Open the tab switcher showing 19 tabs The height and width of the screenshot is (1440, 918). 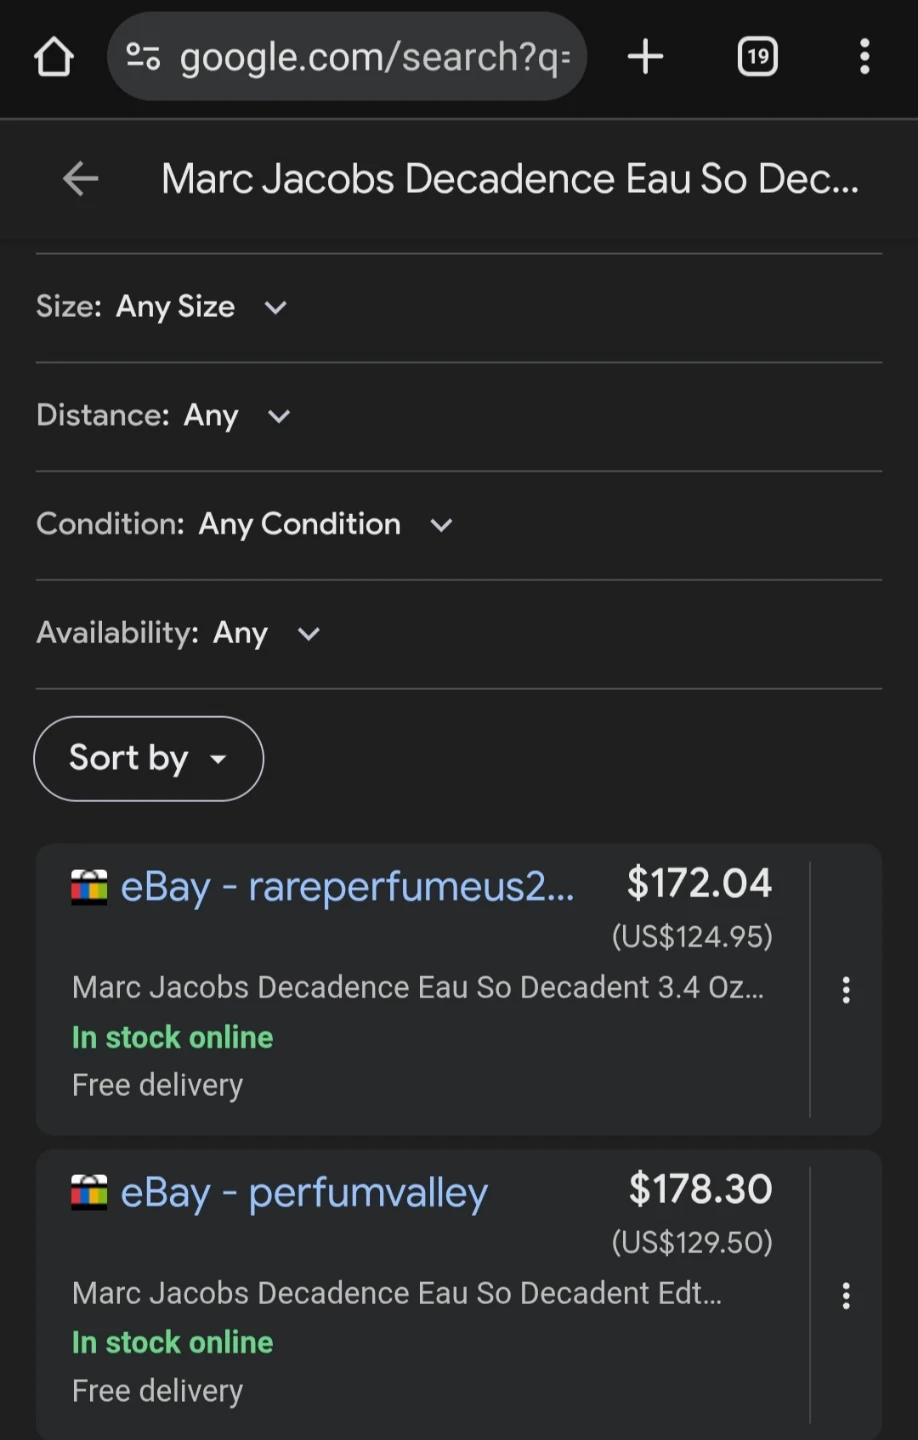(x=757, y=57)
